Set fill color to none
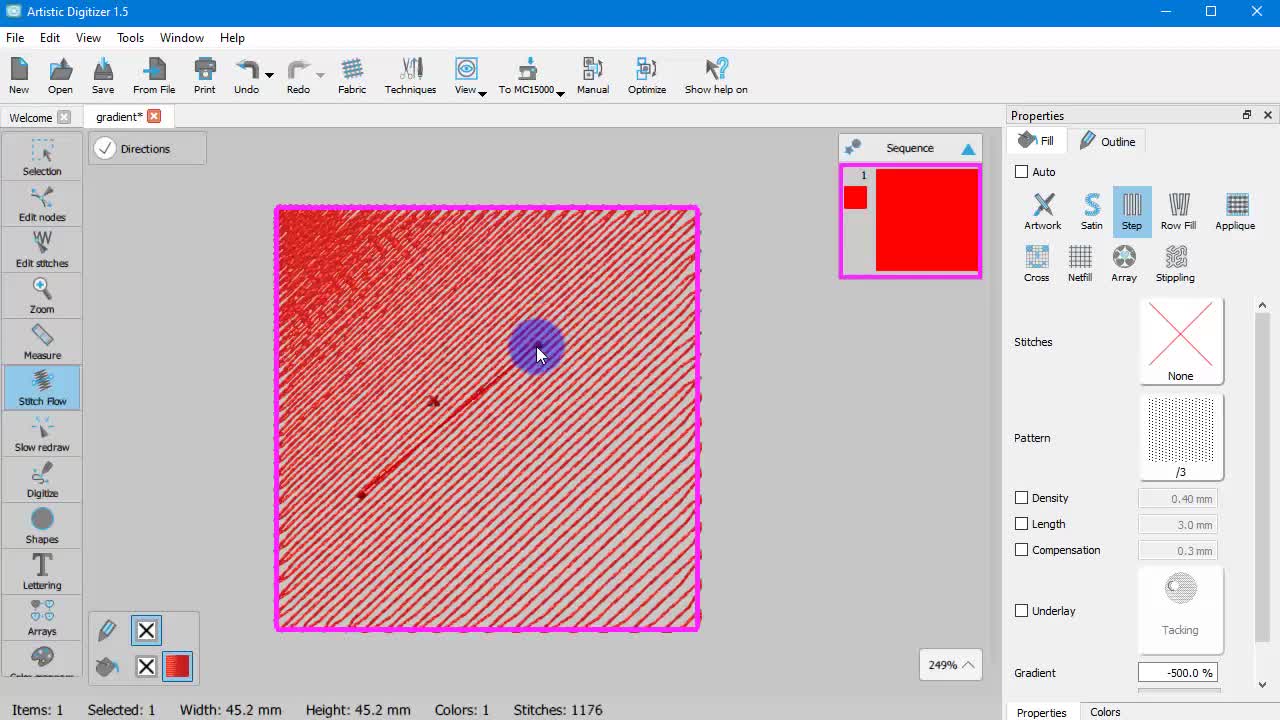The image size is (1280, 720). (146, 666)
